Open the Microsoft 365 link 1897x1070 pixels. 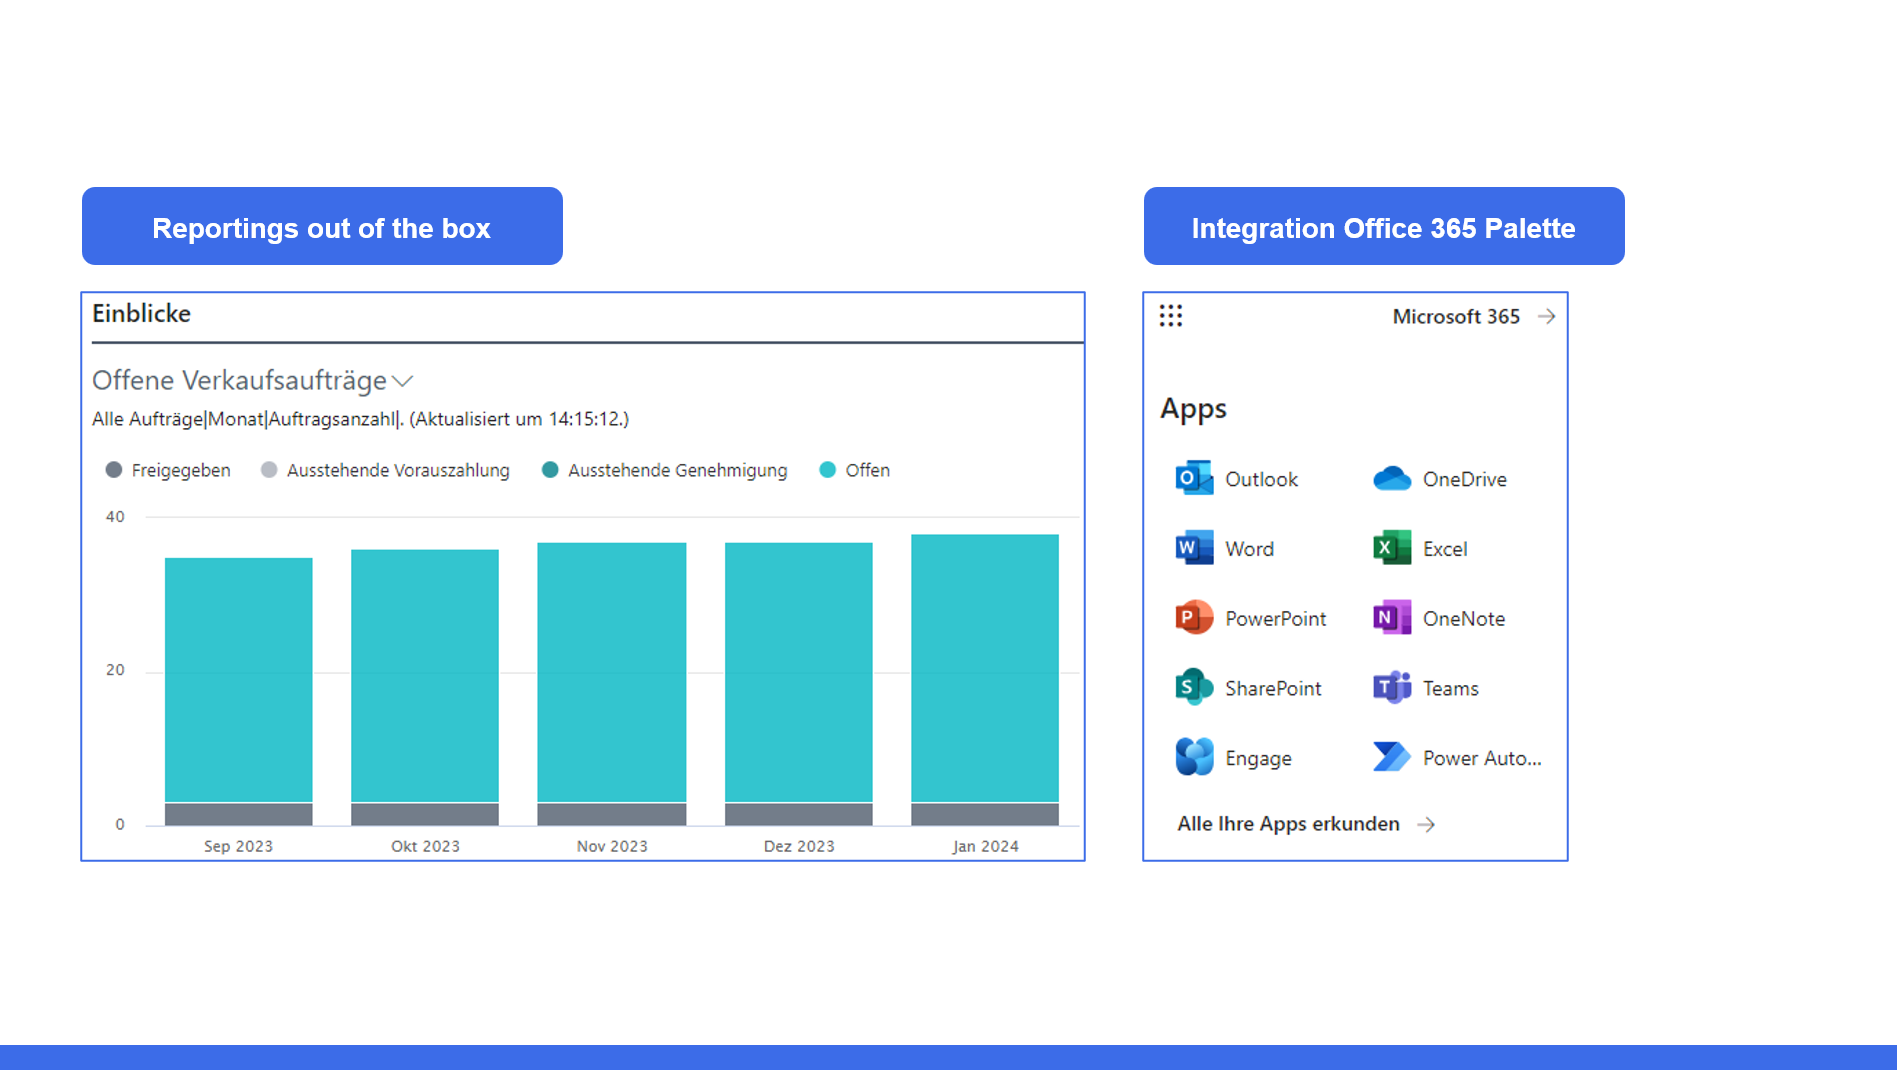1456,316
